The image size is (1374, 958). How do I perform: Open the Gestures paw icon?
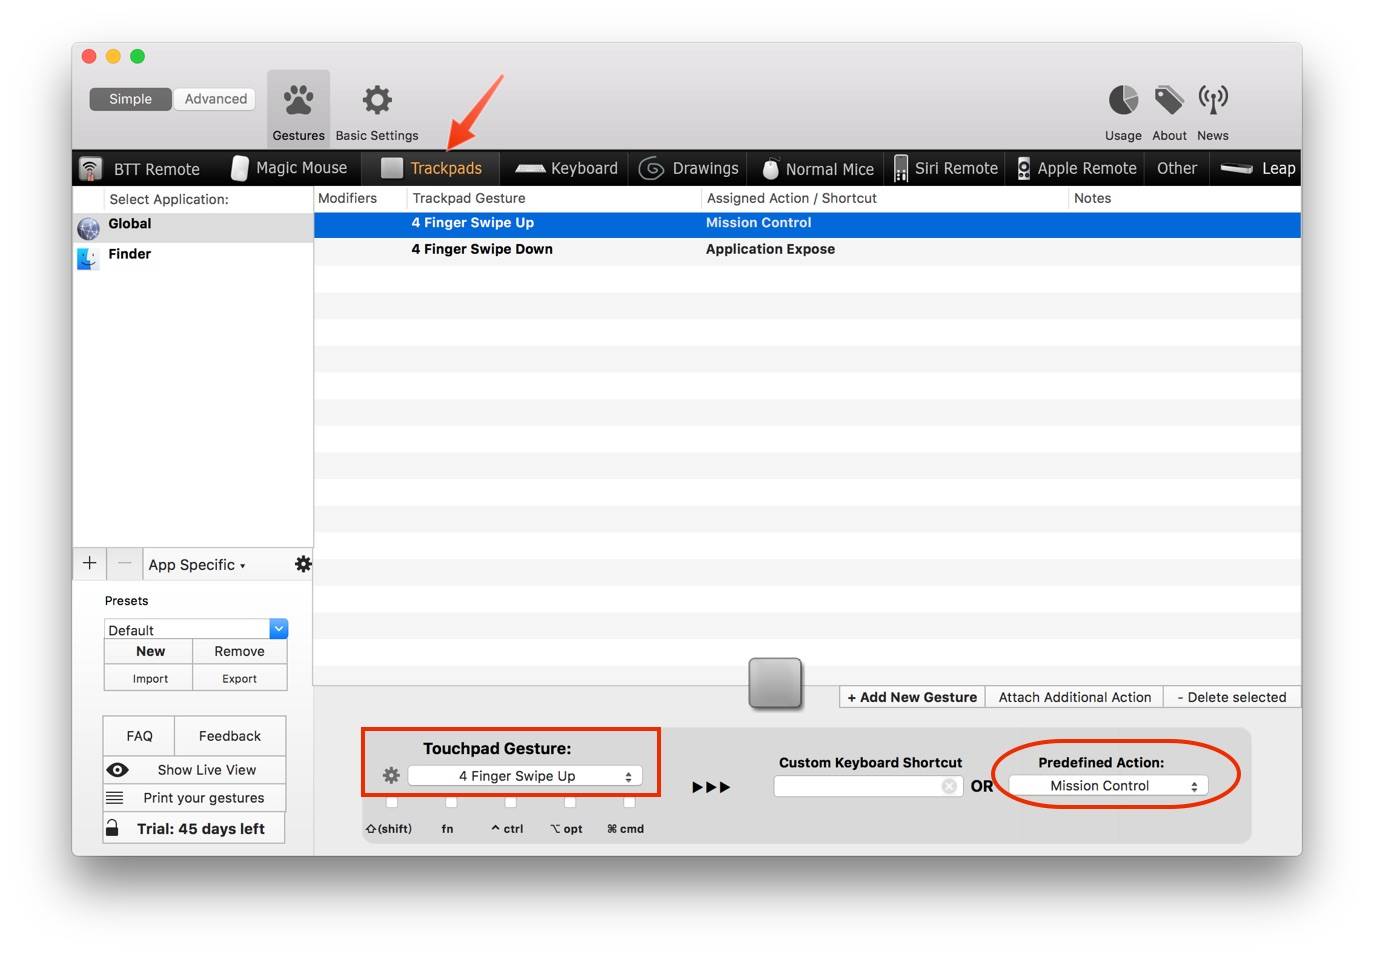[298, 100]
